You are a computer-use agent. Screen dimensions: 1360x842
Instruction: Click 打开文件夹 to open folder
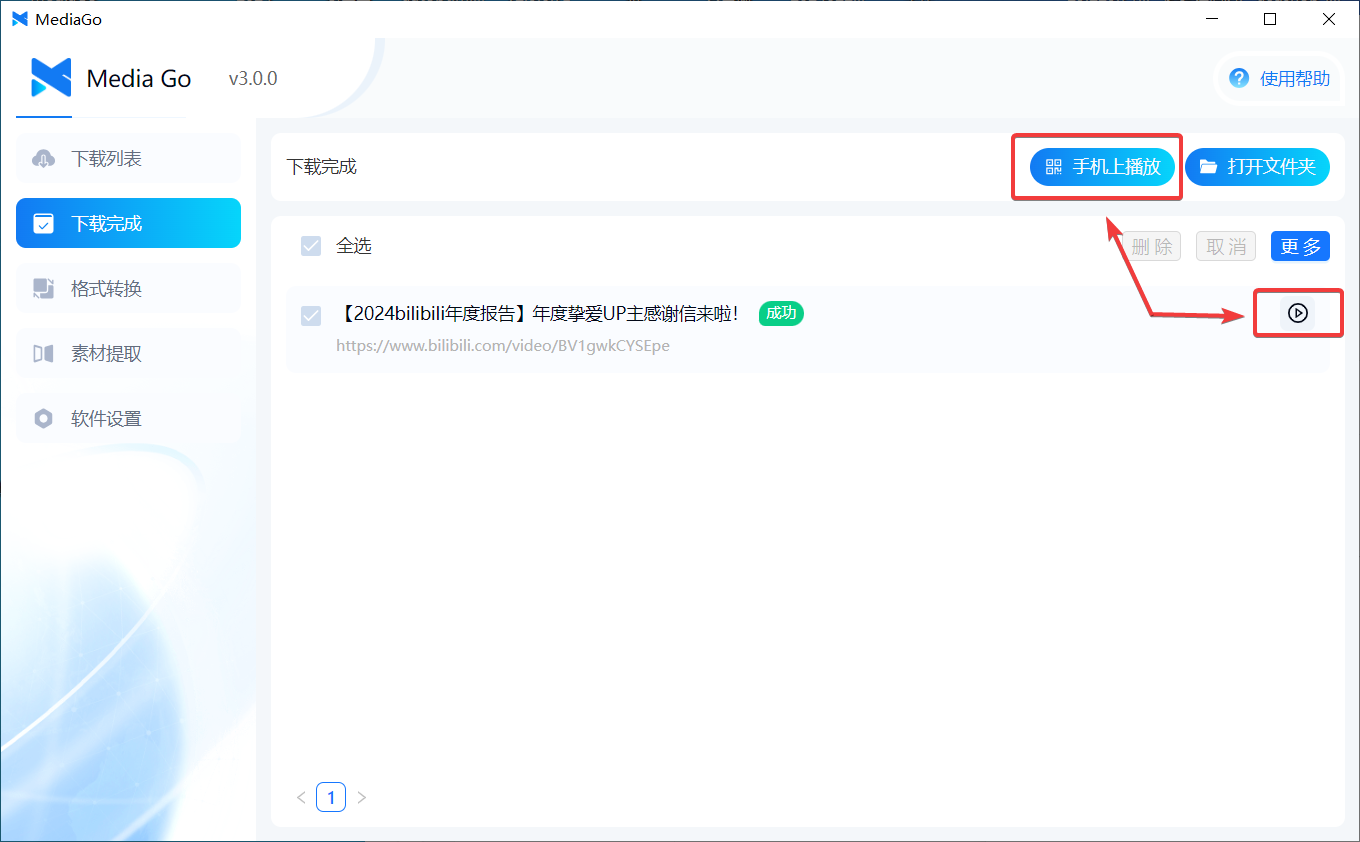[1257, 167]
